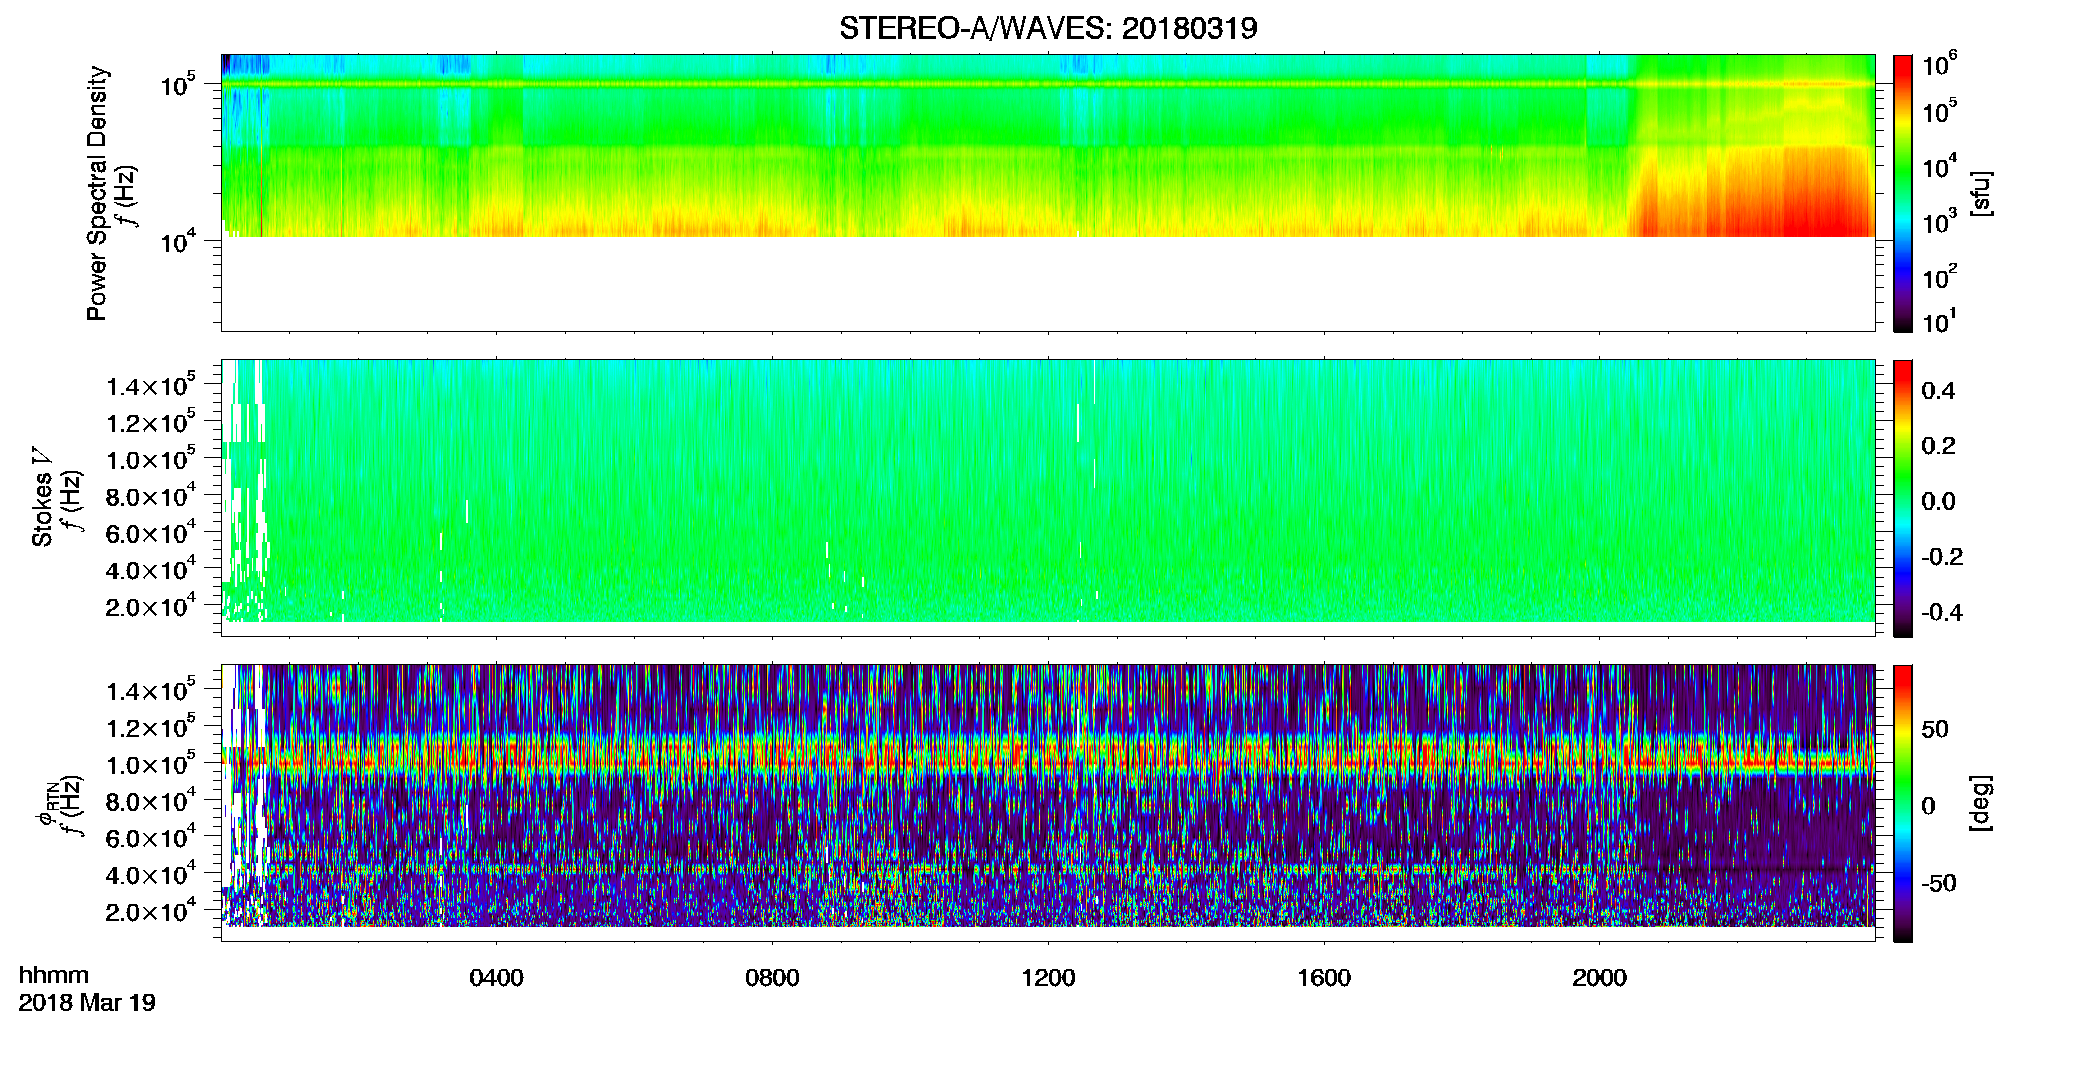Click the Power Spectral Density color bar
The height and width of the screenshot is (1080, 2096).
tap(1902, 193)
